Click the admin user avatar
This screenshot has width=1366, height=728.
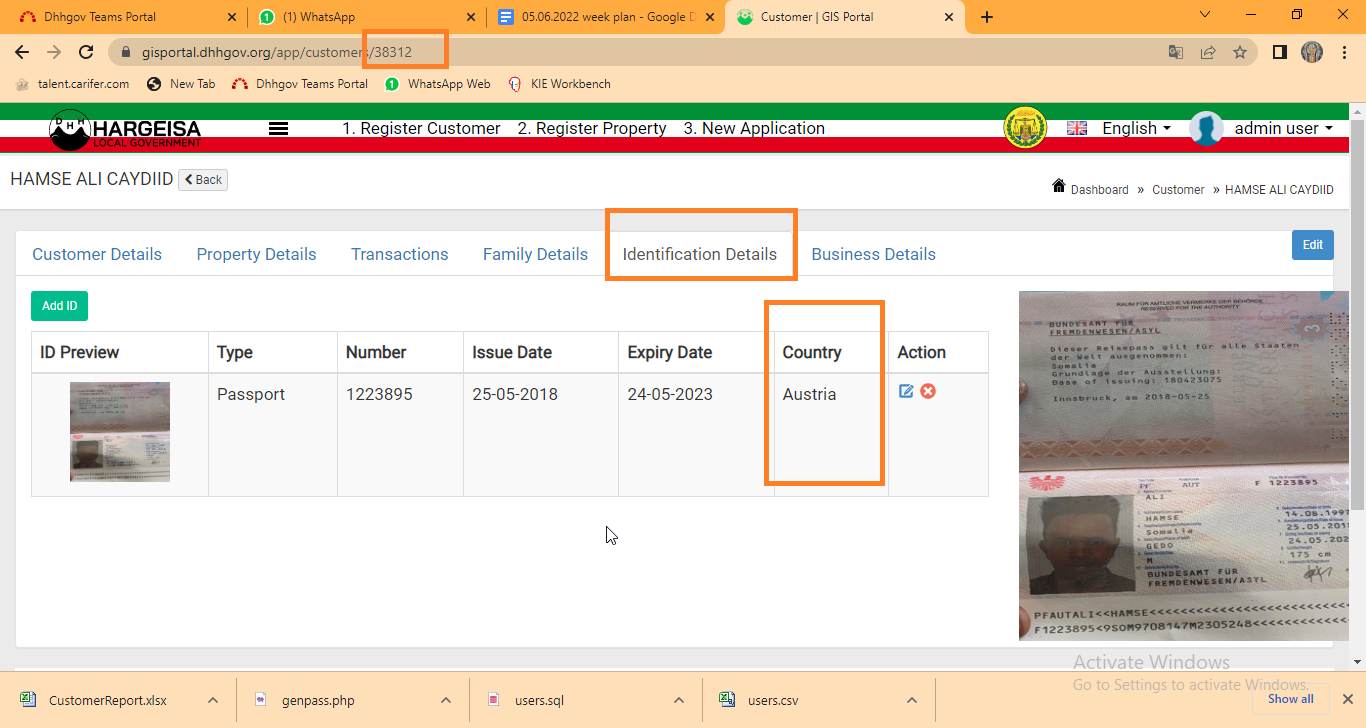(x=1207, y=128)
